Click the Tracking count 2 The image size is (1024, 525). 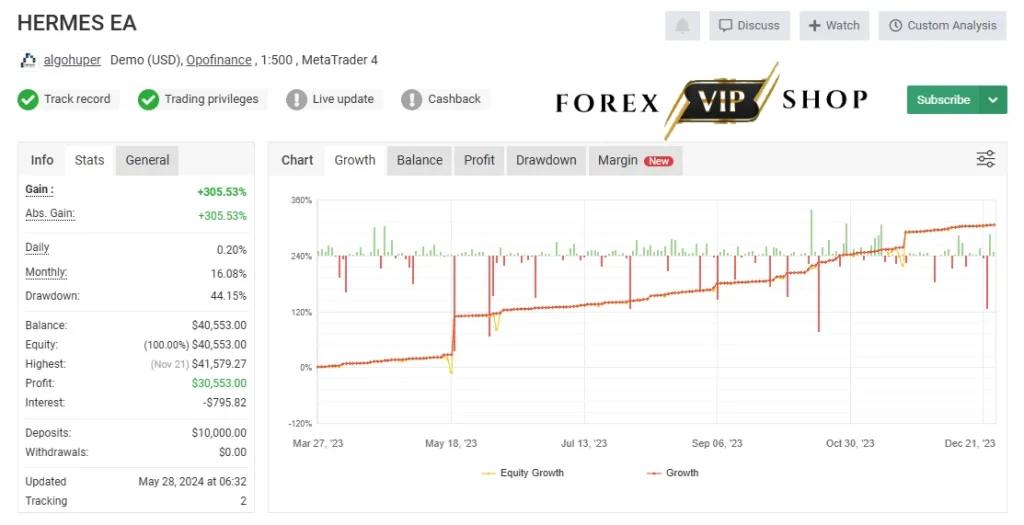243,501
